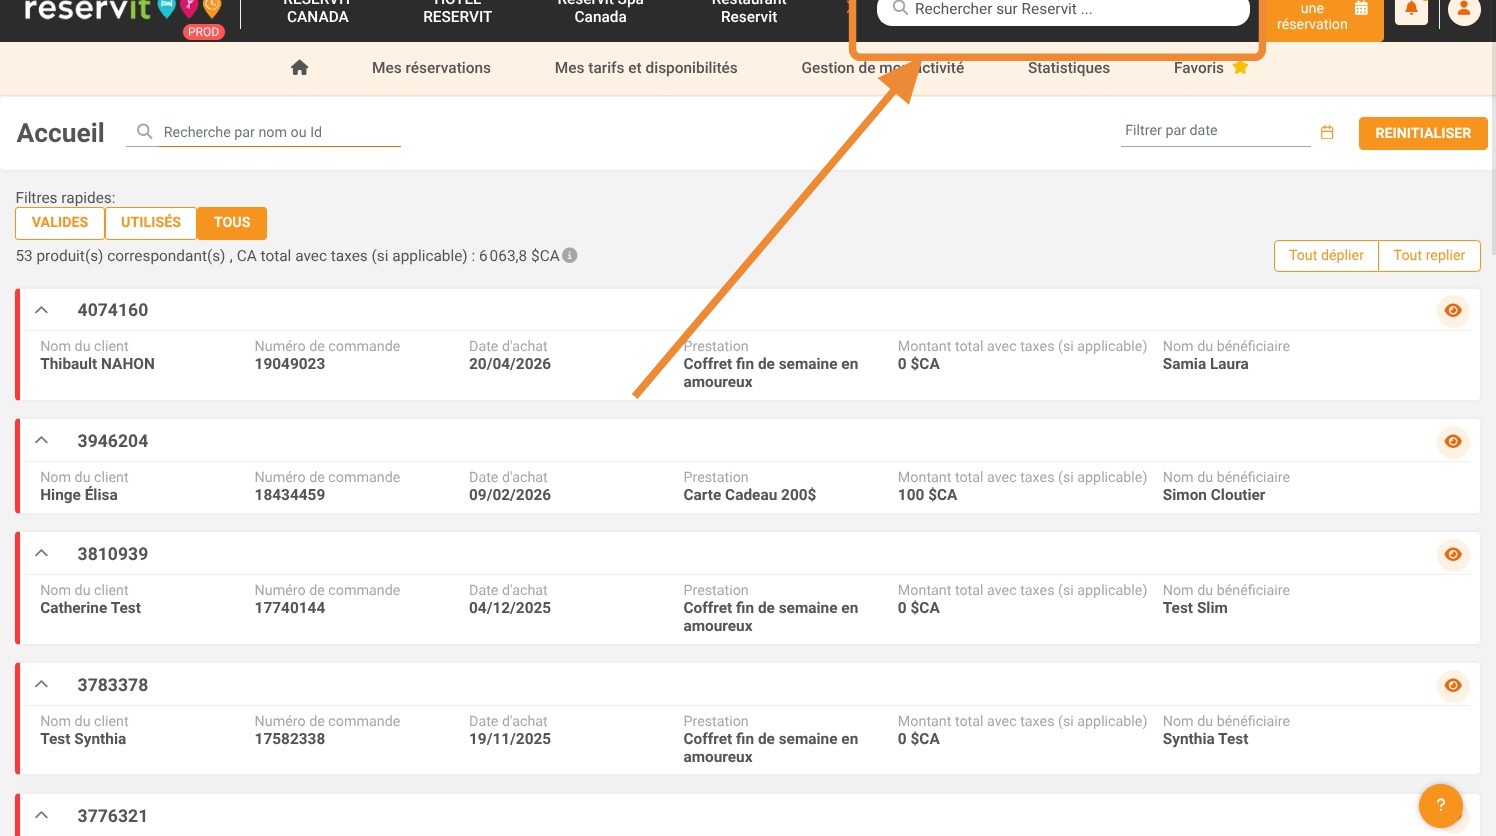Viewport: 1496px width, 836px height.
Task: Switch to RESERVIT CANADA property
Action: [318, 10]
